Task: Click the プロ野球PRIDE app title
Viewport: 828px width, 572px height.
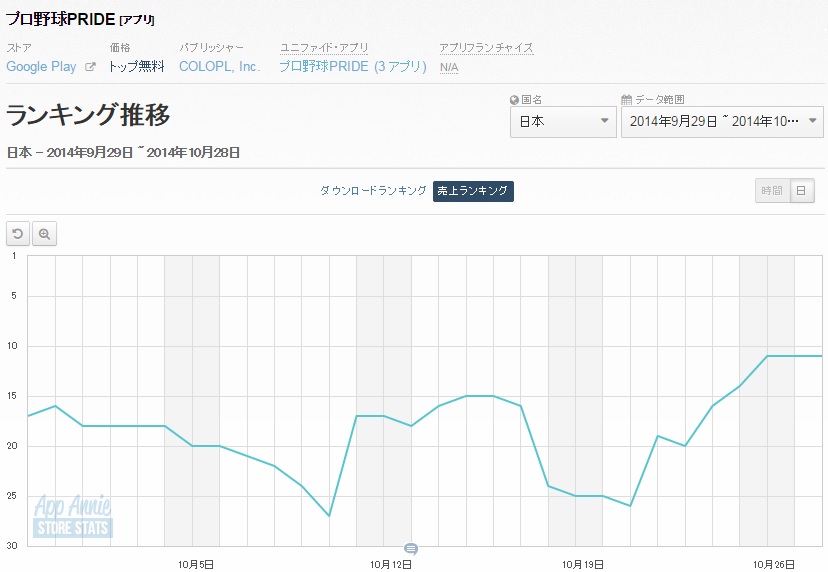Action: tap(60, 19)
